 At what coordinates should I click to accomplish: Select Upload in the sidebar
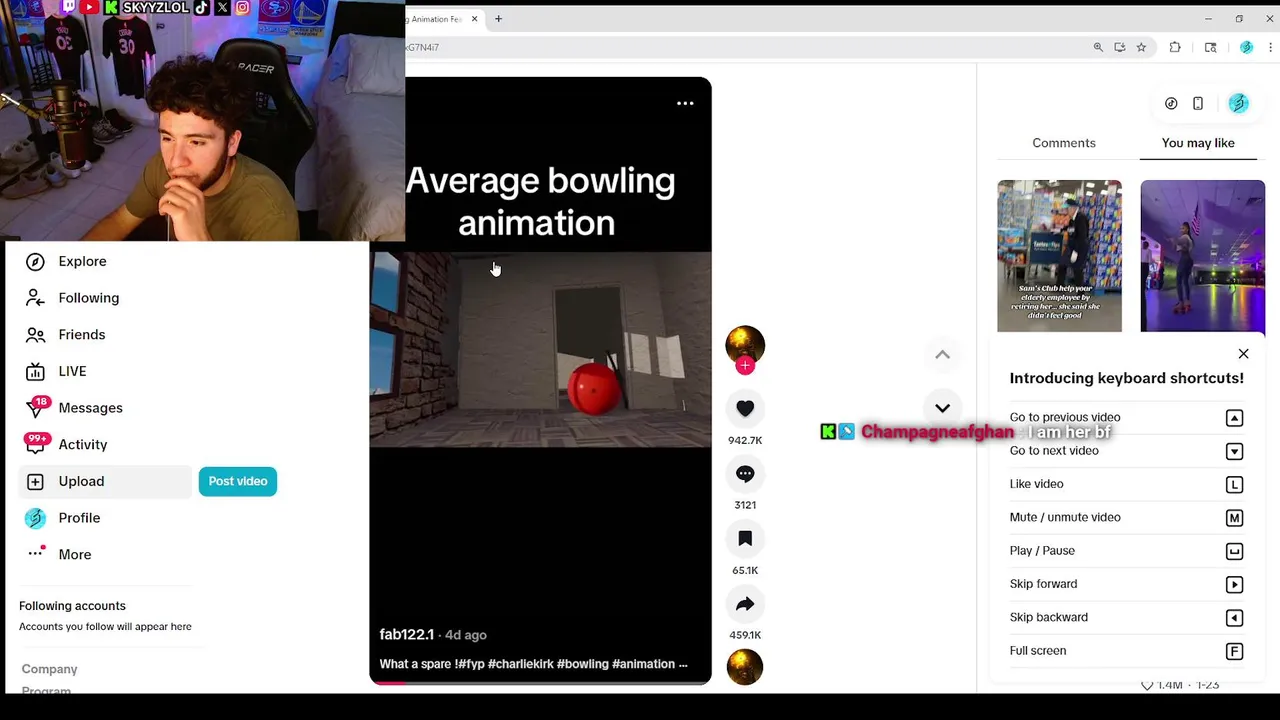pos(105,481)
